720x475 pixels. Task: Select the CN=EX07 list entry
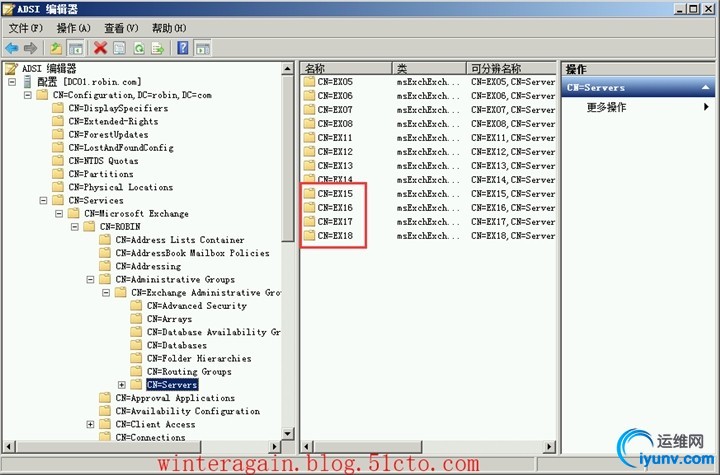tap(335, 110)
